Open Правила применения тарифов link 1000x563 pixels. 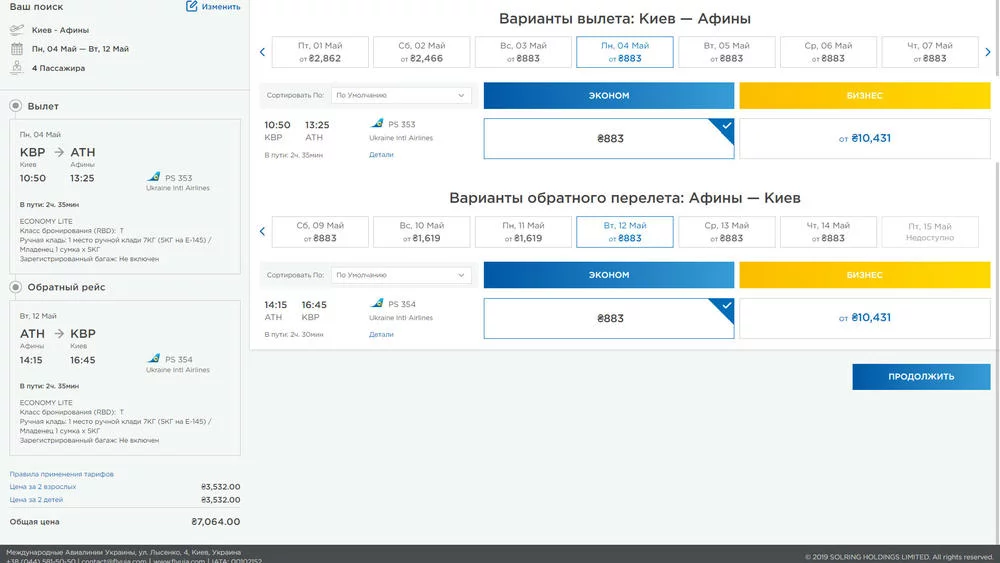(x=61, y=474)
